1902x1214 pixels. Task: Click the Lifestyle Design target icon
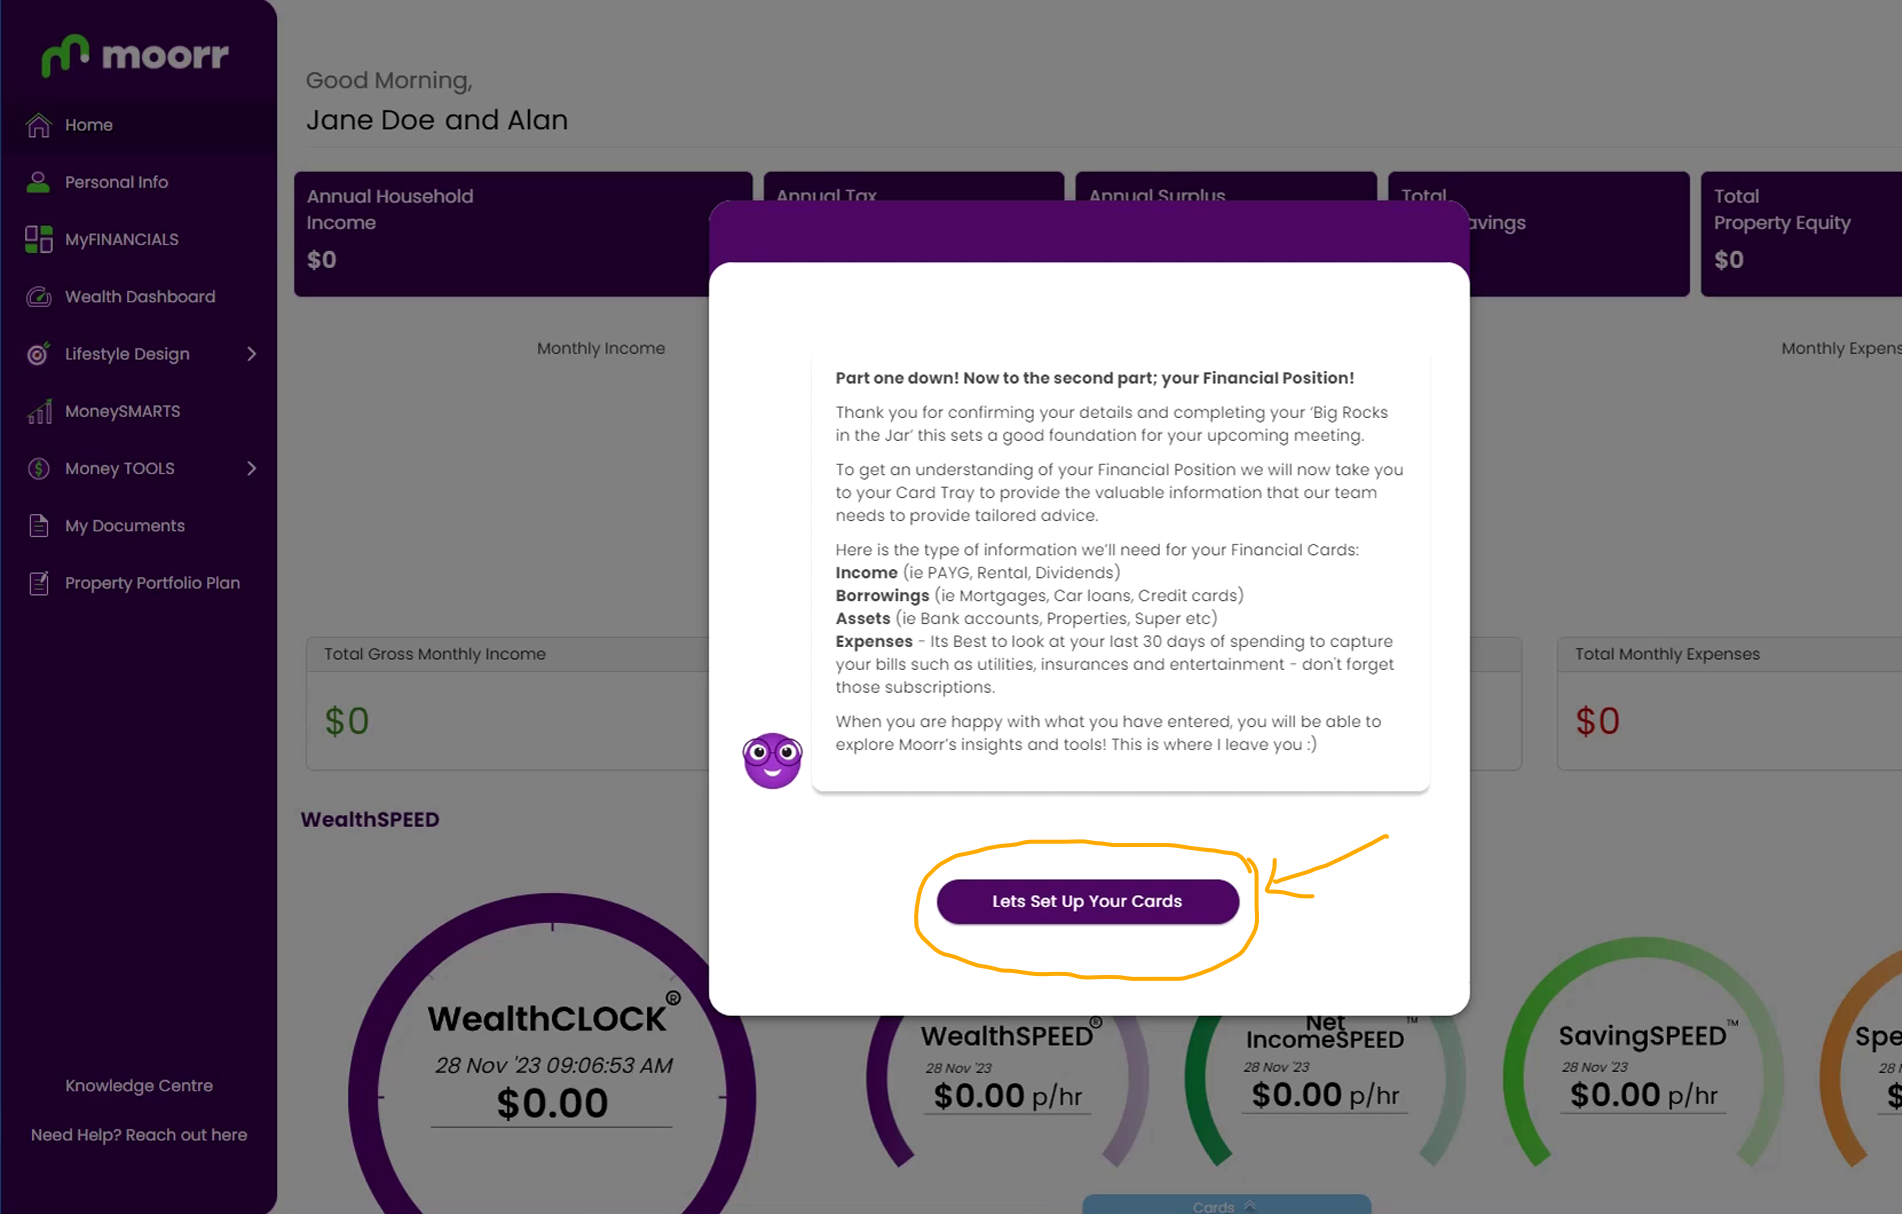(x=39, y=354)
